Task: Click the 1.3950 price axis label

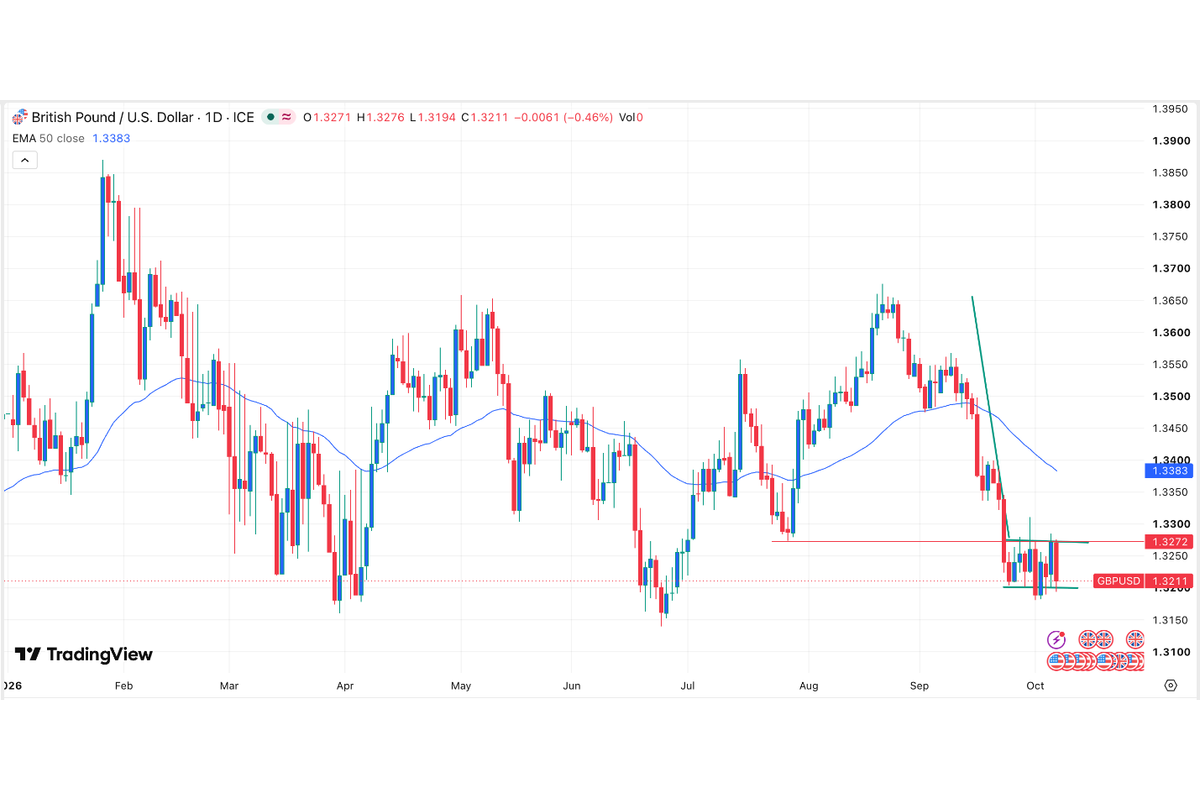Action: 1170,109
